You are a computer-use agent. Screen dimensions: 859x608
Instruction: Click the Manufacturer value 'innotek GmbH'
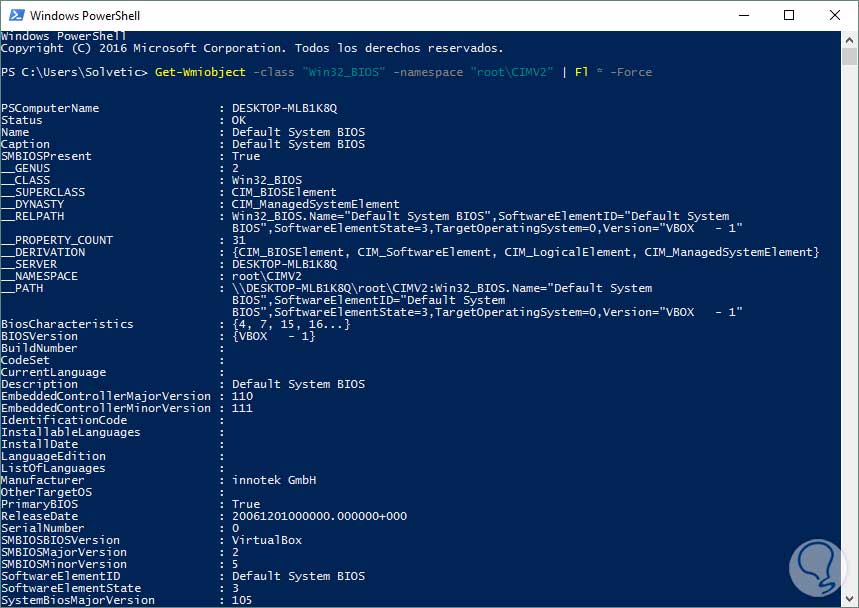click(274, 480)
